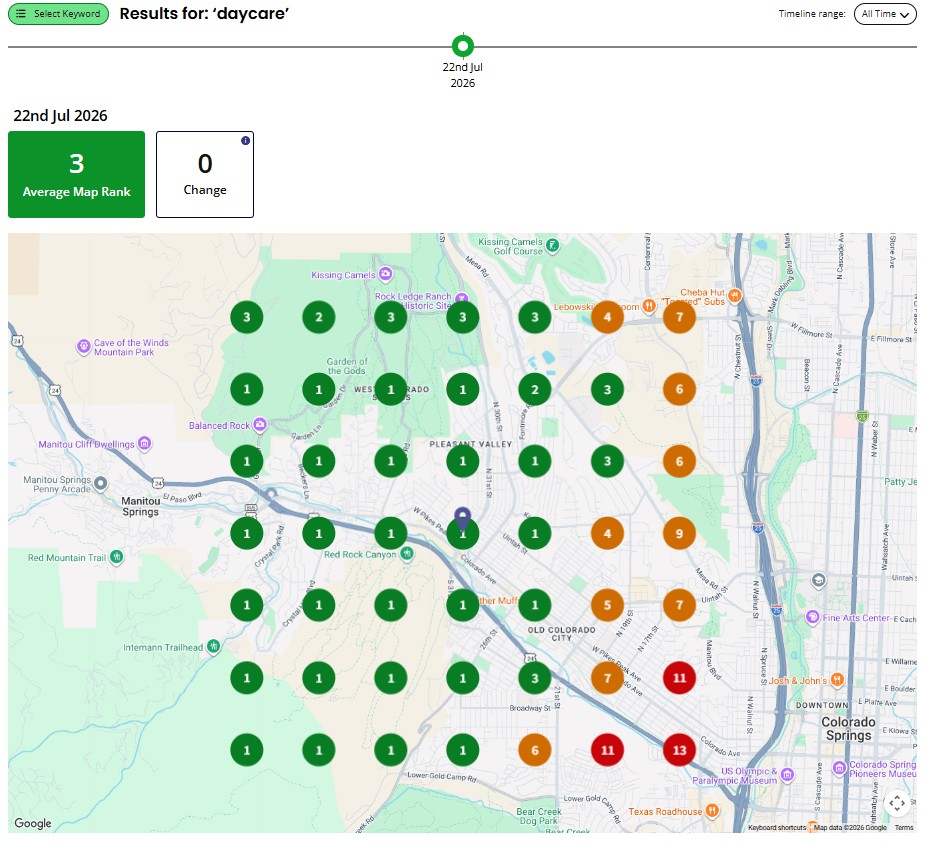Toggle the map fullscreen view icon
The width and height of the screenshot is (928, 846).
897,803
